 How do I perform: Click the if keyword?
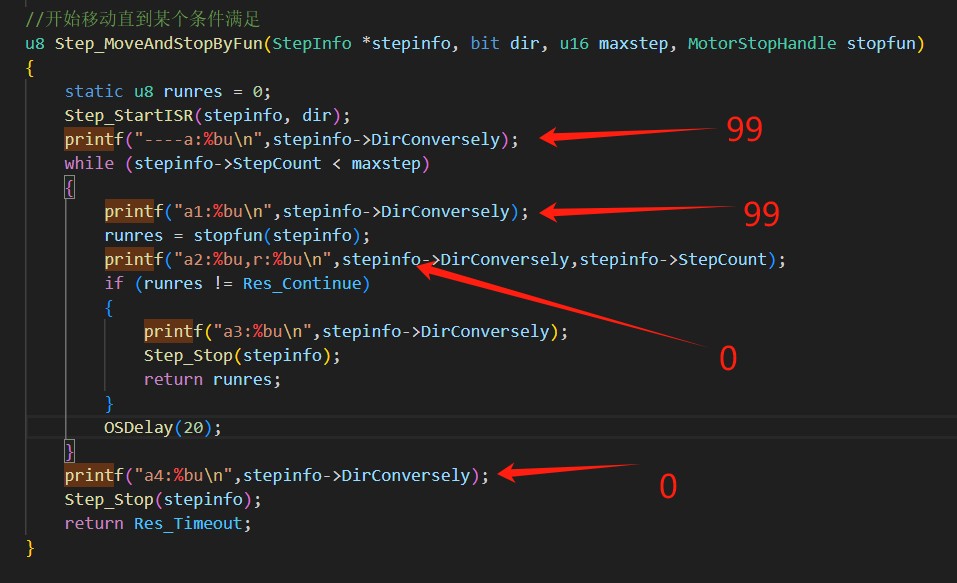click(114, 283)
